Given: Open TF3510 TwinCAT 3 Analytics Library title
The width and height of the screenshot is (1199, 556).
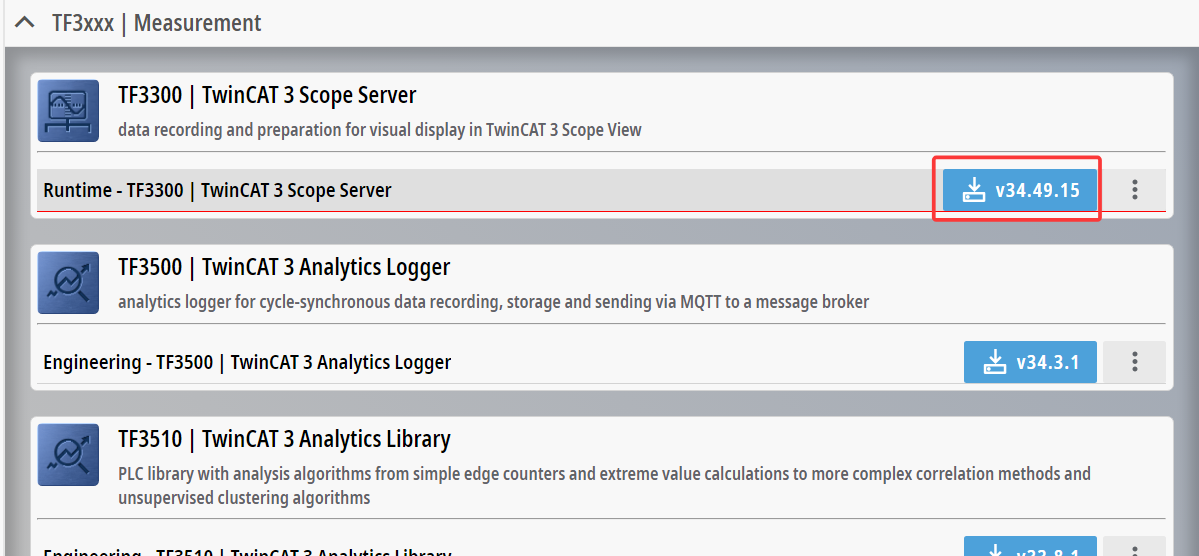Looking at the screenshot, I should (x=284, y=440).
